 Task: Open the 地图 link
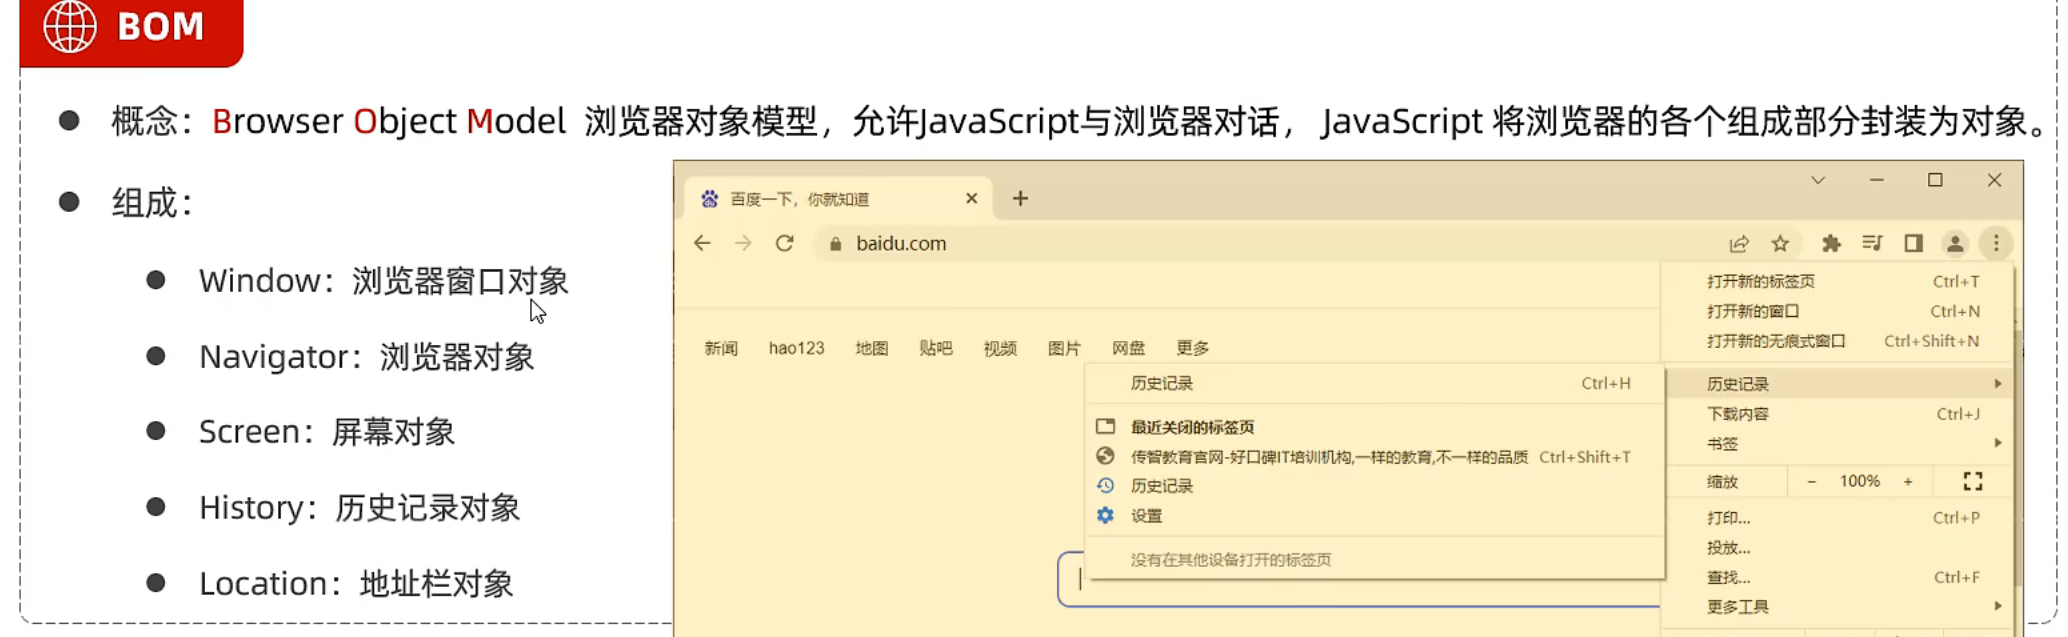872,348
